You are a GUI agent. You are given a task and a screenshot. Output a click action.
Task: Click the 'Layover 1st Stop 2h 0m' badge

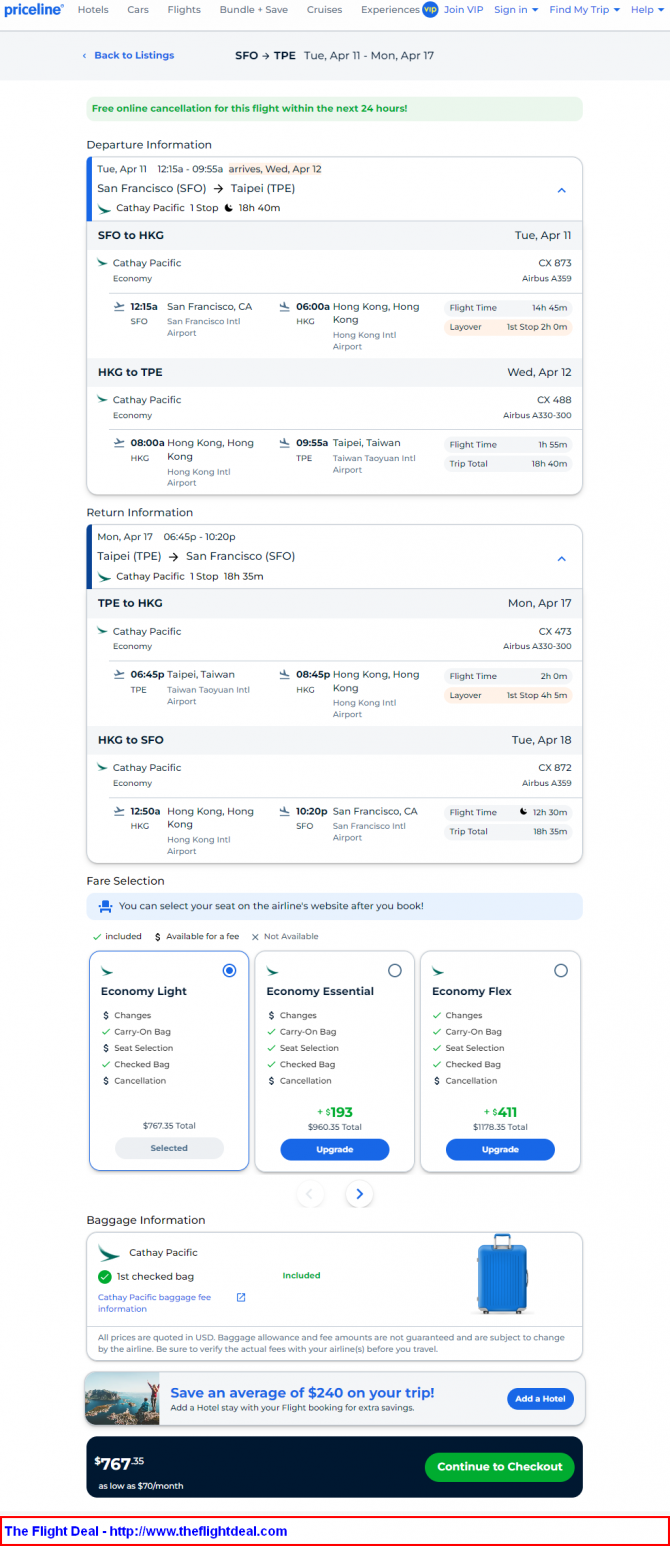(508, 327)
